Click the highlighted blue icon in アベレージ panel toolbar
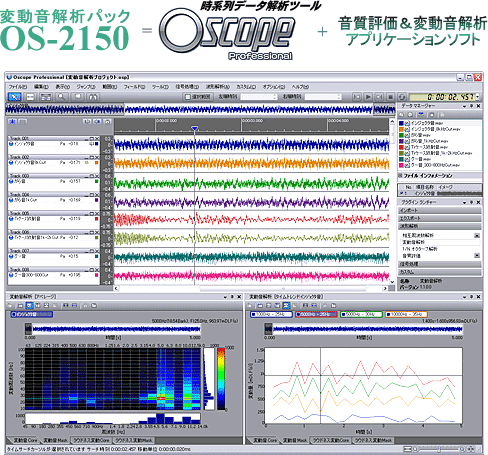The image size is (488, 455). [29, 305]
